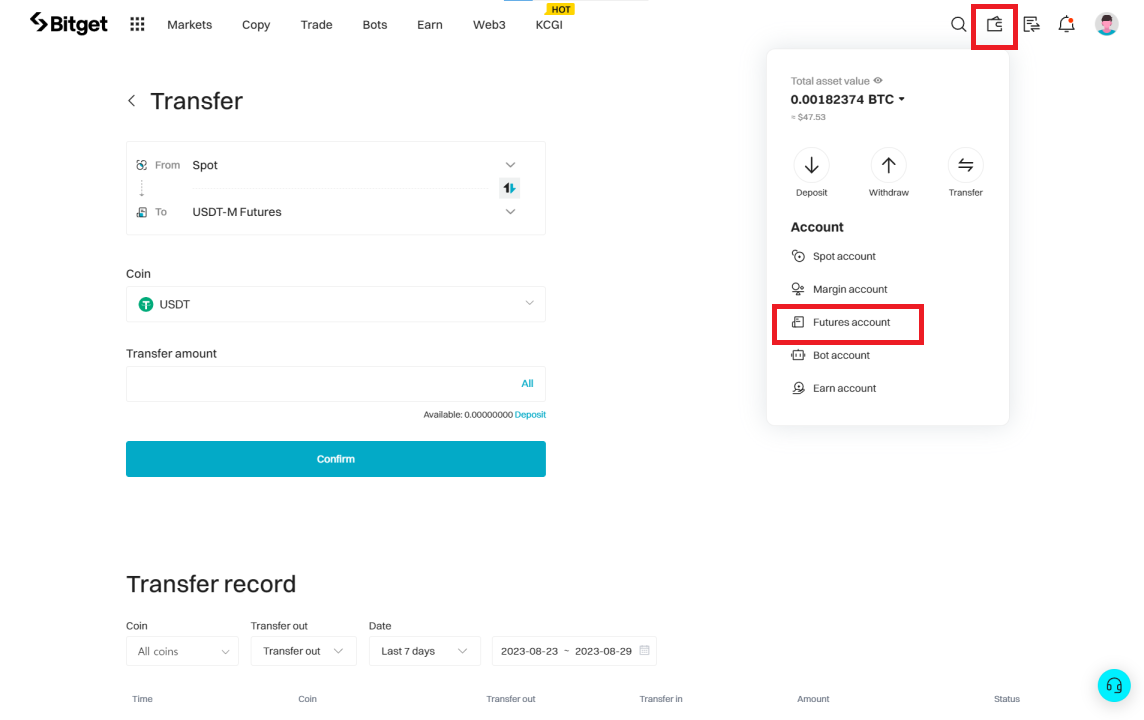Open the Trade menu
The width and height of the screenshot is (1144, 720).
click(x=317, y=25)
